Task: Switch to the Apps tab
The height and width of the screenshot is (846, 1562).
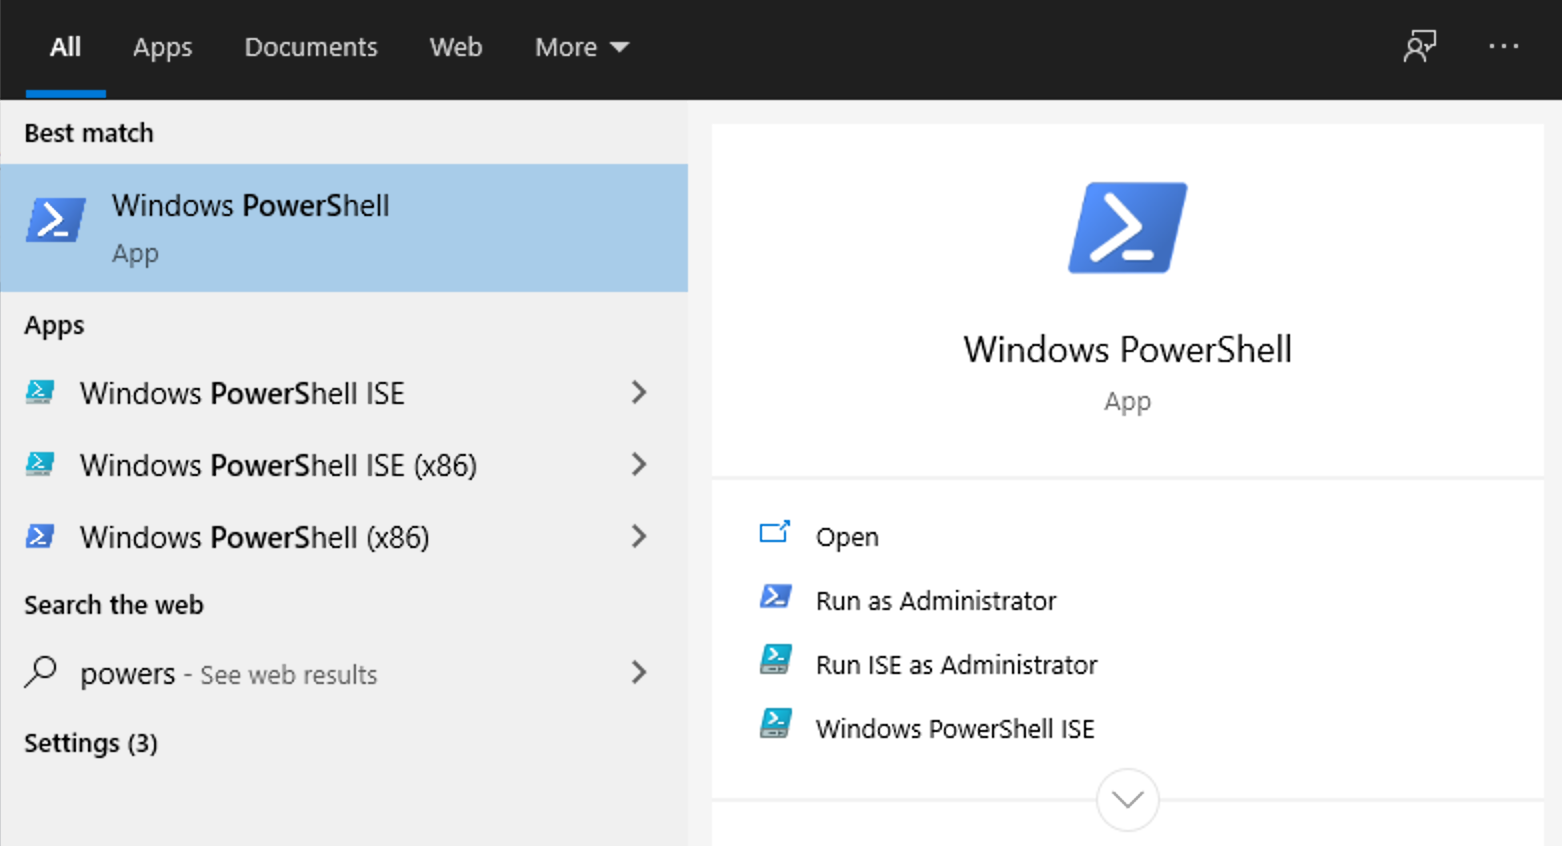Action: (162, 47)
